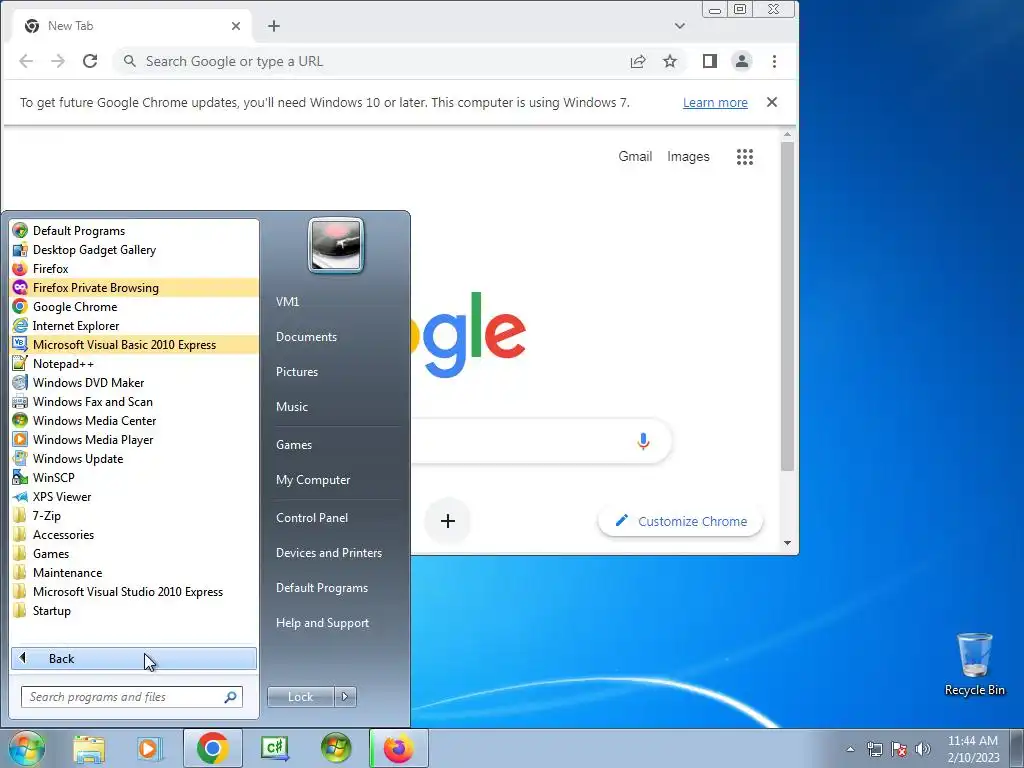Image resolution: width=1024 pixels, height=768 pixels.
Task: Click Chrome's back arrow
Action: pos(26,61)
